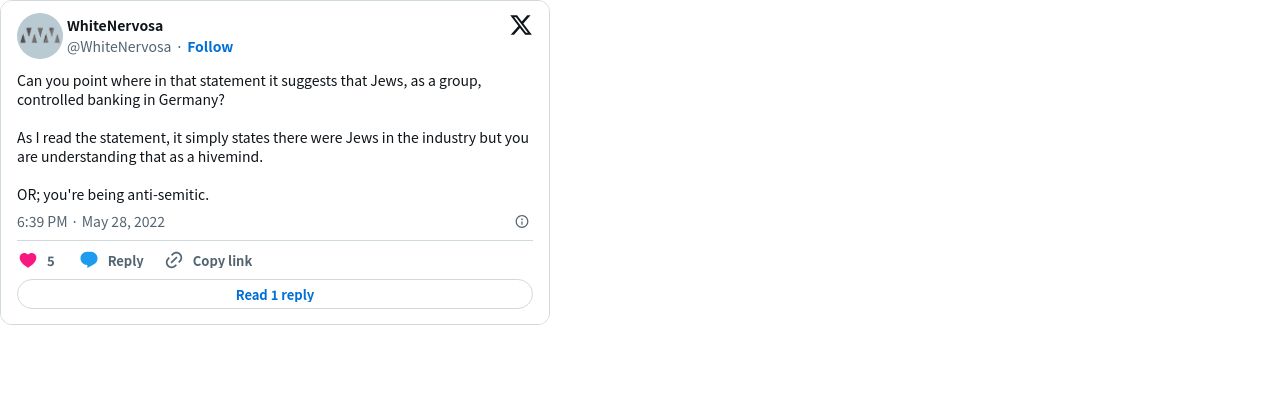Follow the WhiteNervosa account
The width and height of the screenshot is (1284, 393).
[x=210, y=47]
